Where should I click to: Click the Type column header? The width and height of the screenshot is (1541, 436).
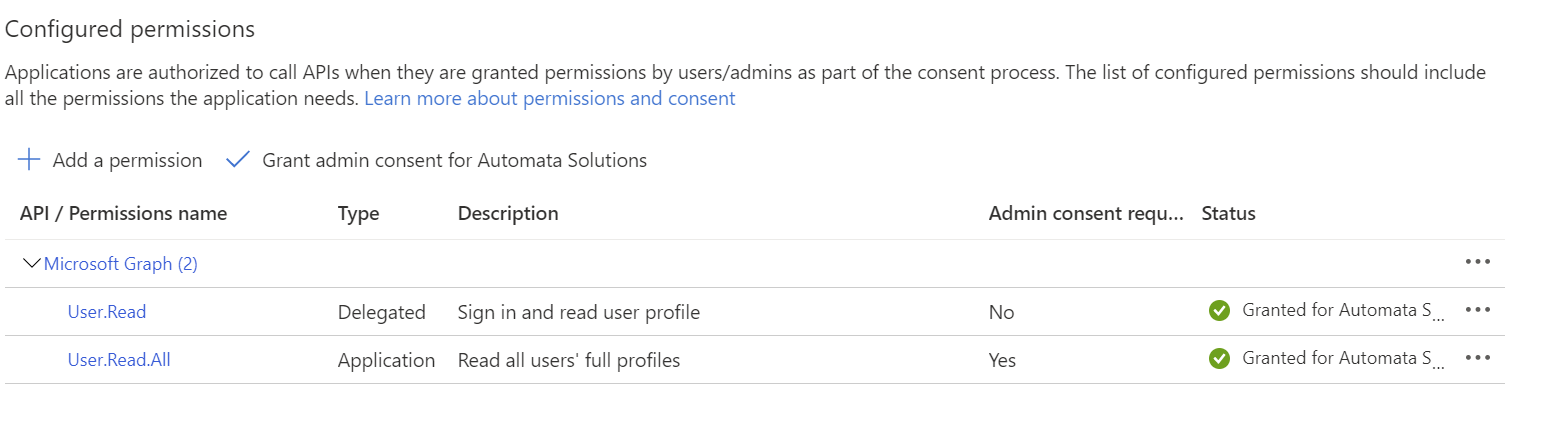359,213
